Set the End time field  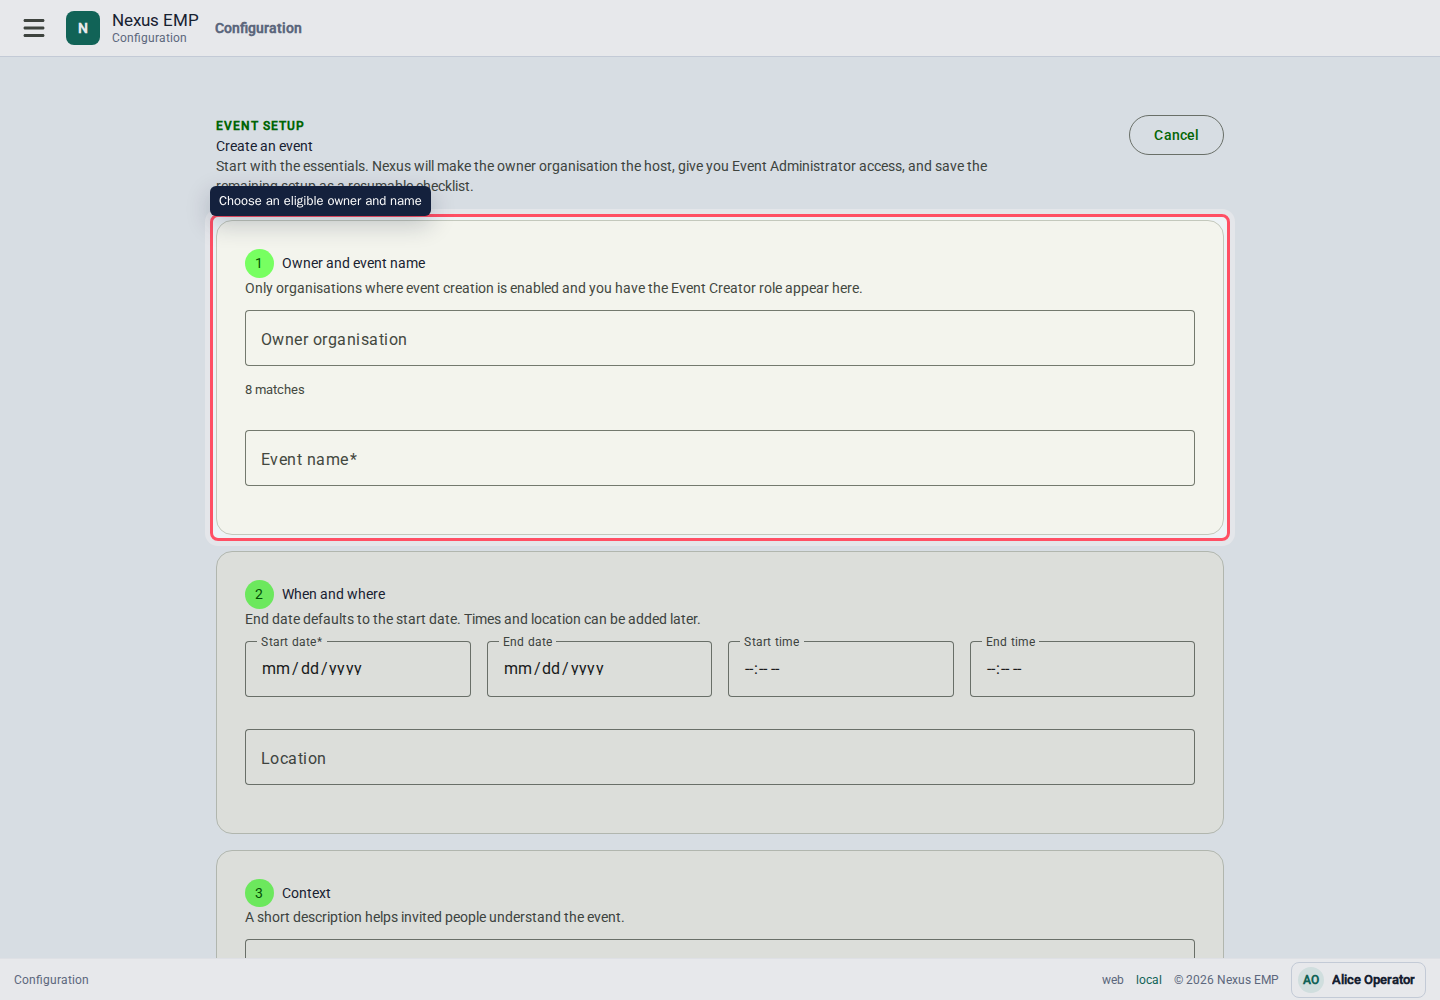tap(1082, 669)
